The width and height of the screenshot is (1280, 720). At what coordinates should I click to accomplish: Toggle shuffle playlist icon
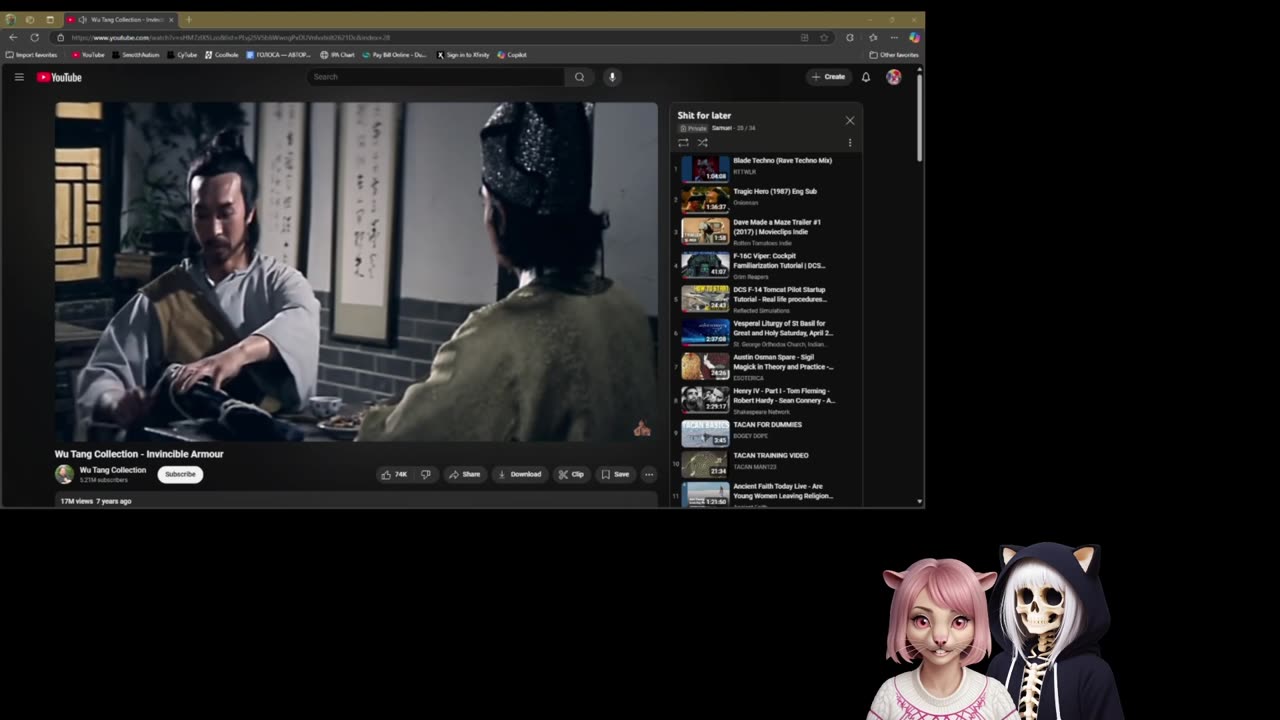[702, 143]
